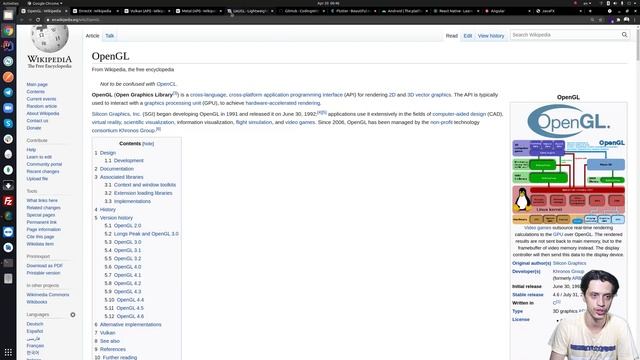Click the Cite this page link
This screenshot has width=640, height=360.
pos(40,237)
